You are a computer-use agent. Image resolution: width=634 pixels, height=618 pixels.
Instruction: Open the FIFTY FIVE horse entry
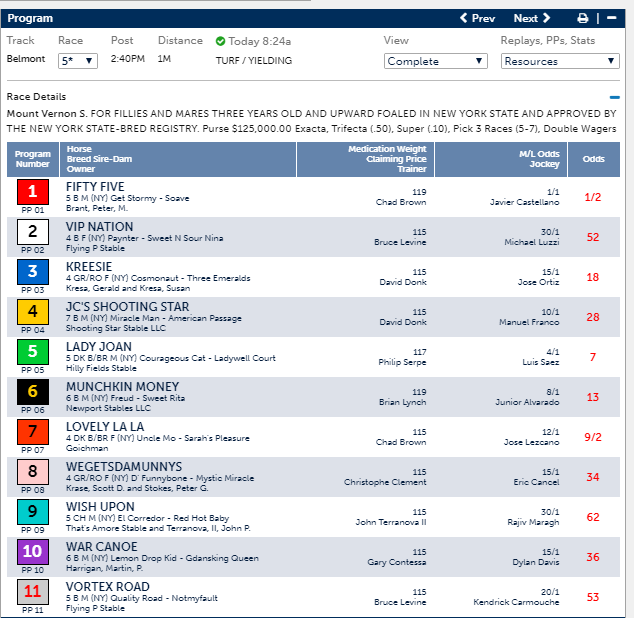coord(95,187)
